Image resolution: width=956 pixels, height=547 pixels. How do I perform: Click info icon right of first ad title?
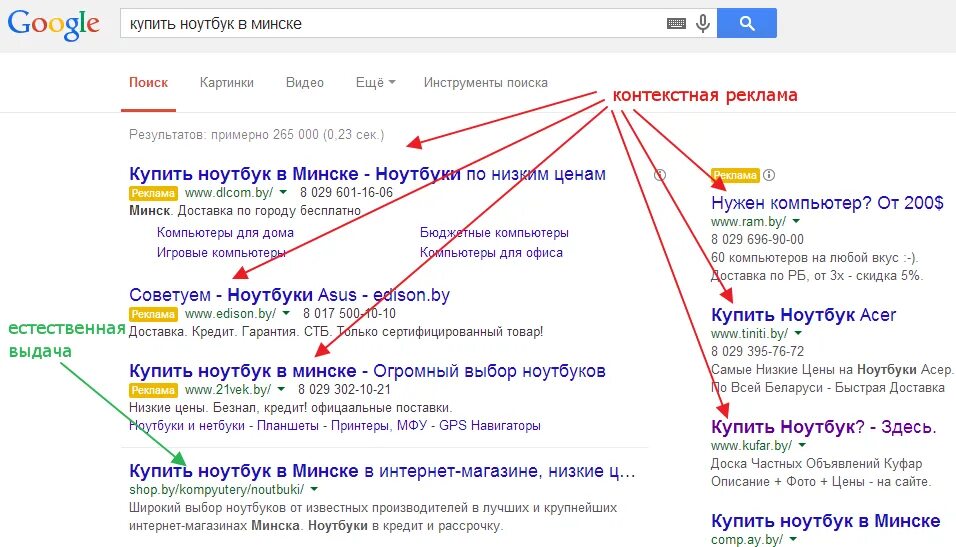pyautogui.click(x=660, y=175)
